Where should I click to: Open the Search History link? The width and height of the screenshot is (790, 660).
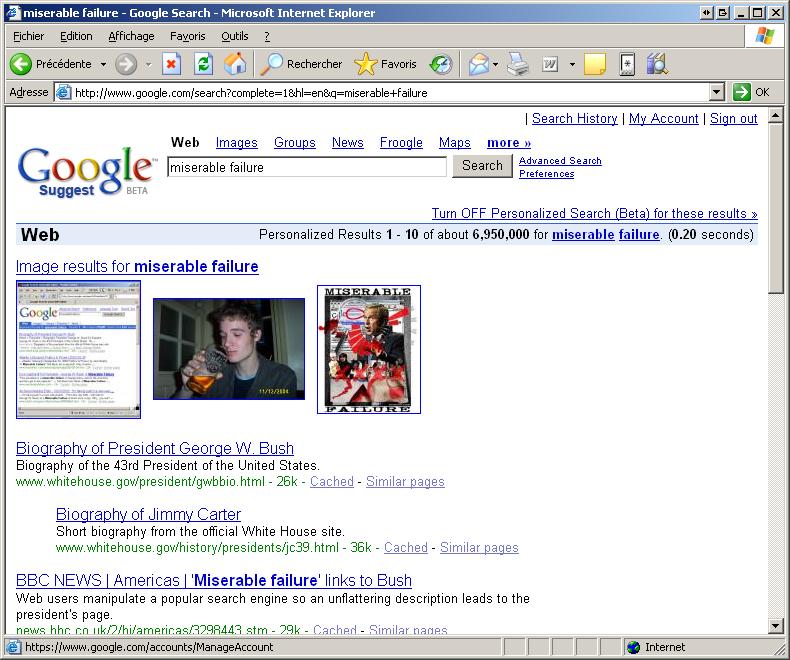click(x=575, y=118)
